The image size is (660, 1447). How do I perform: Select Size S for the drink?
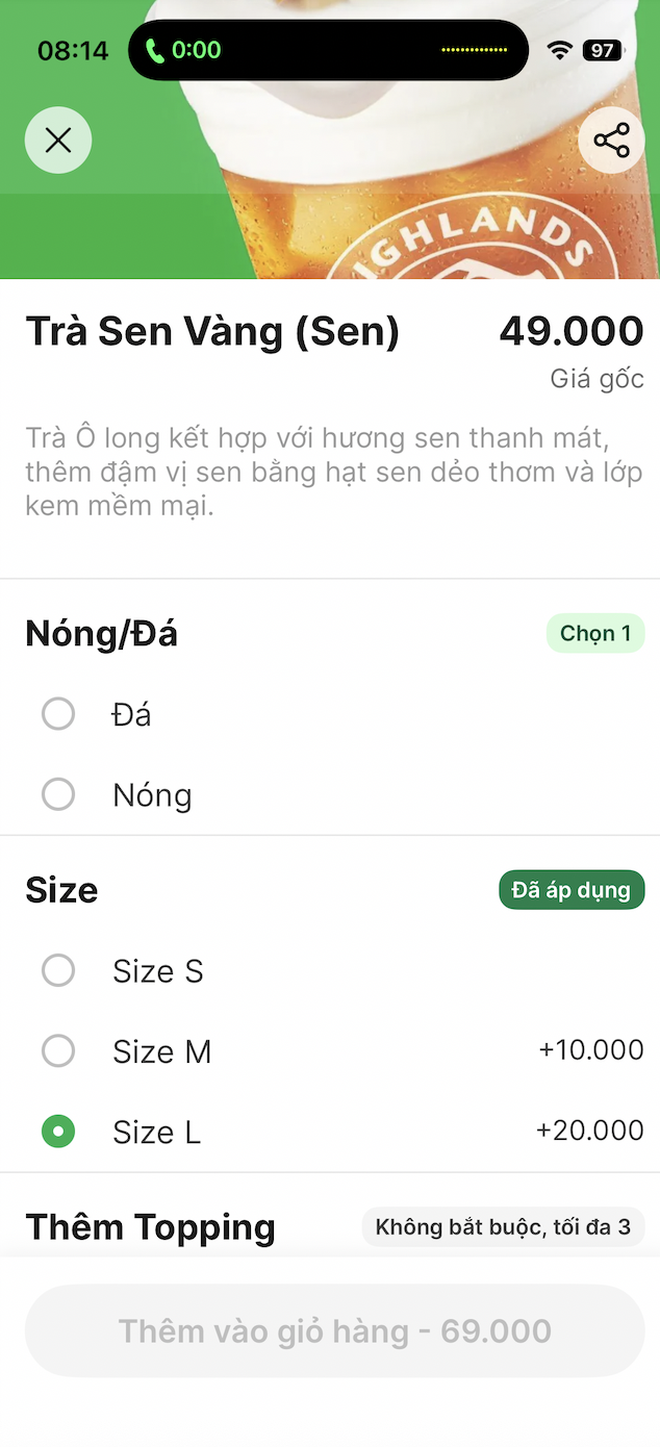[x=58, y=970]
